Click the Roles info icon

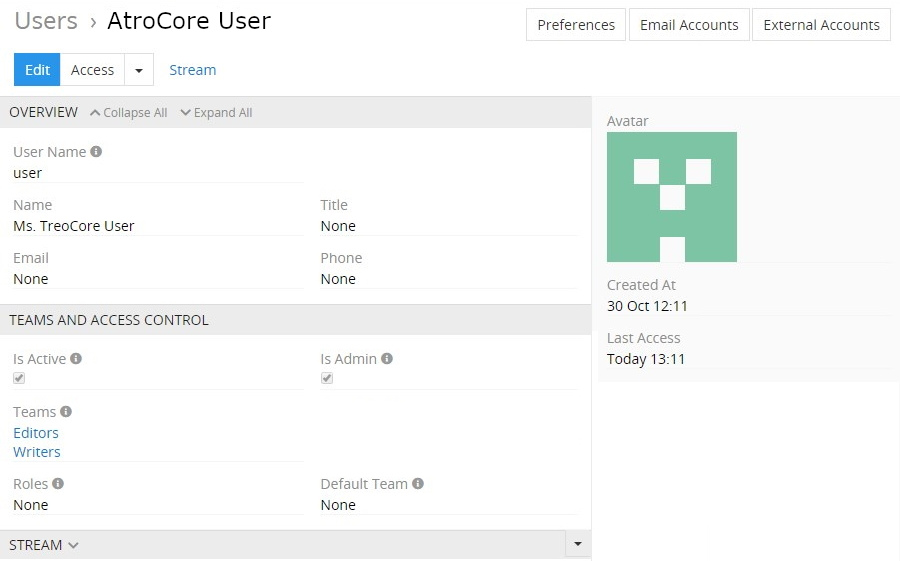point(58,483)
